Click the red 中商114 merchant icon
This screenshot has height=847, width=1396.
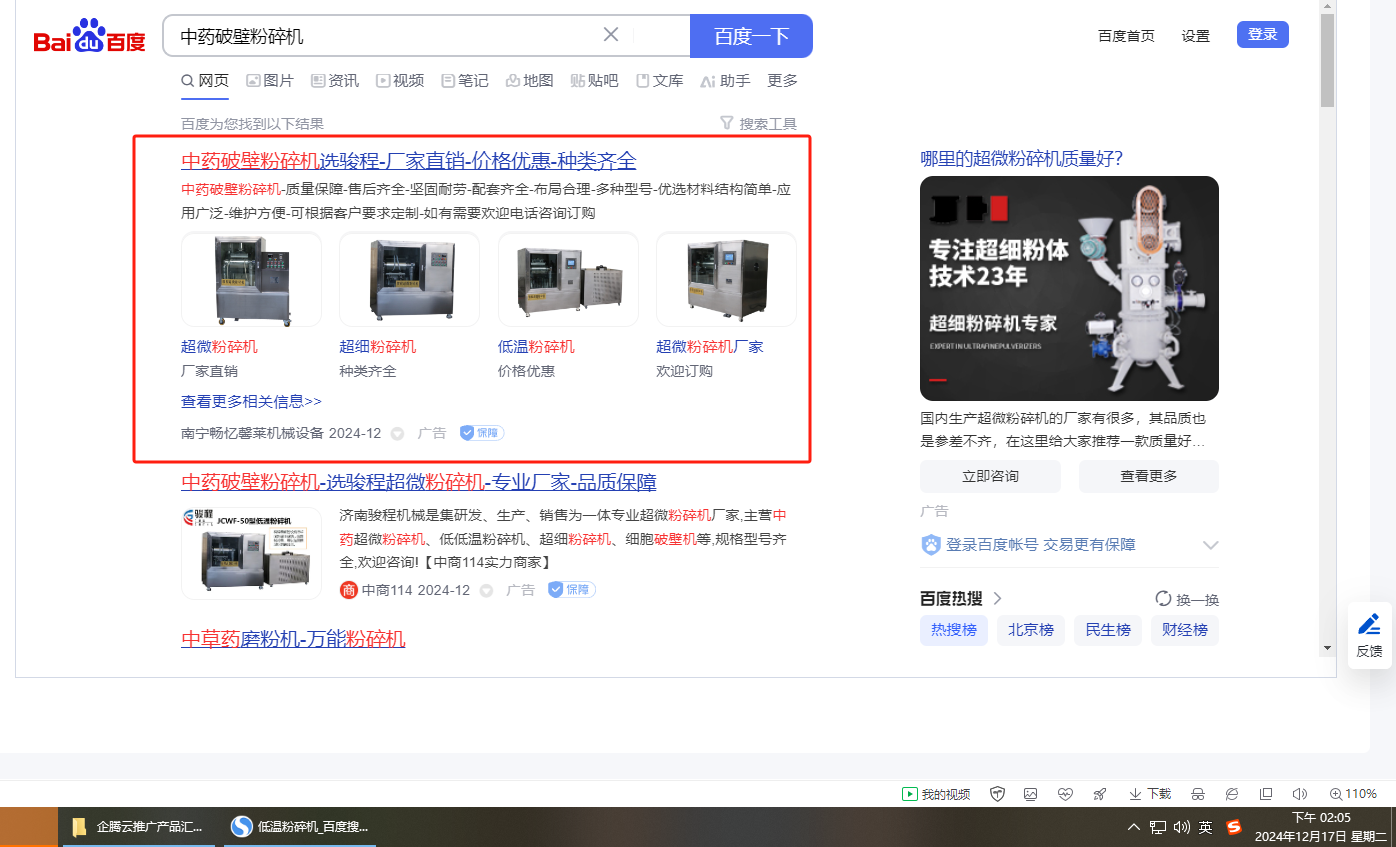point(349,590)
